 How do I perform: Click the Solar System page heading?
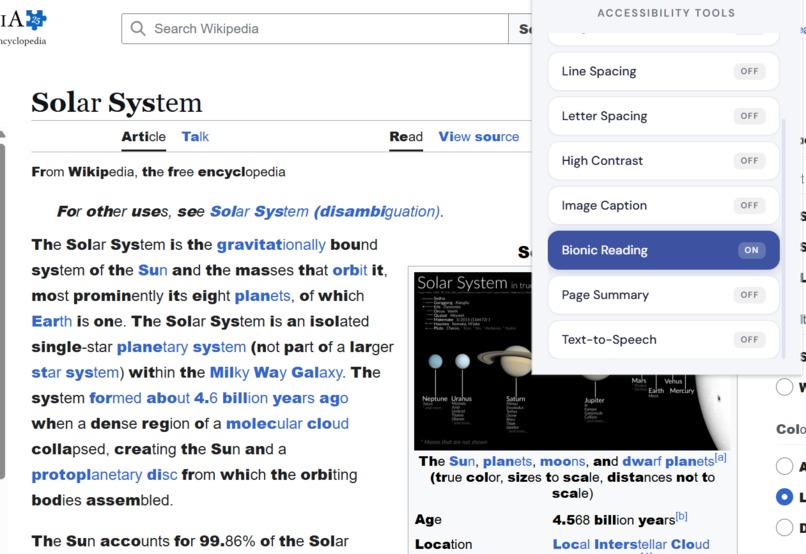[117, 102]
